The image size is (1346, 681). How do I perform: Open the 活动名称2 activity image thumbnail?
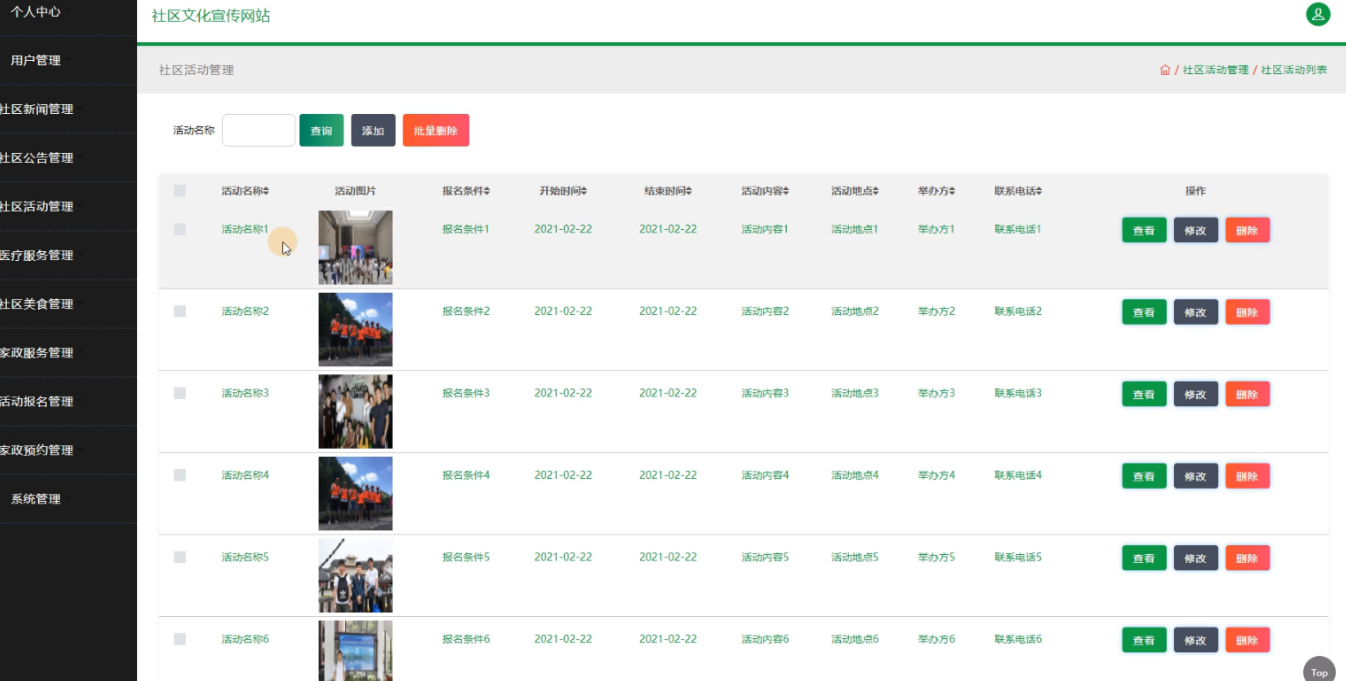pos(355,329)
